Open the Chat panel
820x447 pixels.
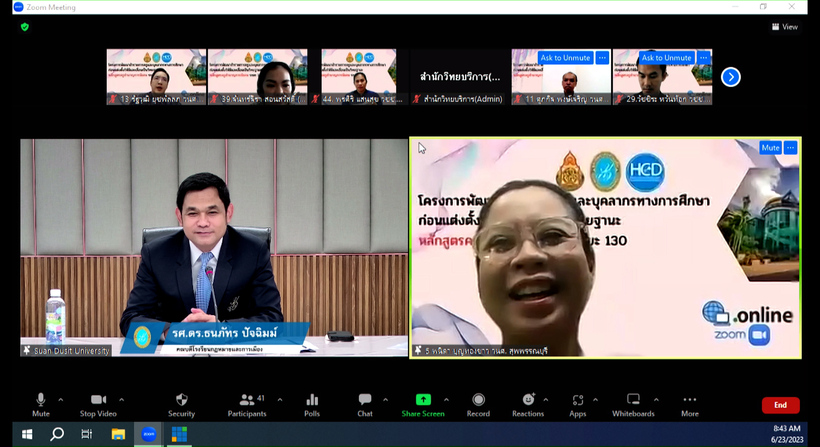365,404
